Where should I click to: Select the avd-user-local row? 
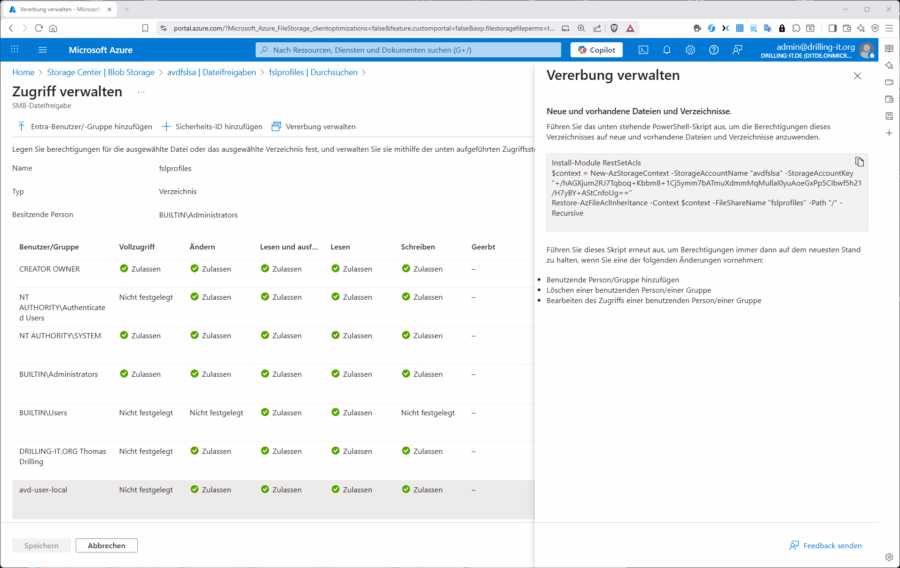pos(56,490)
